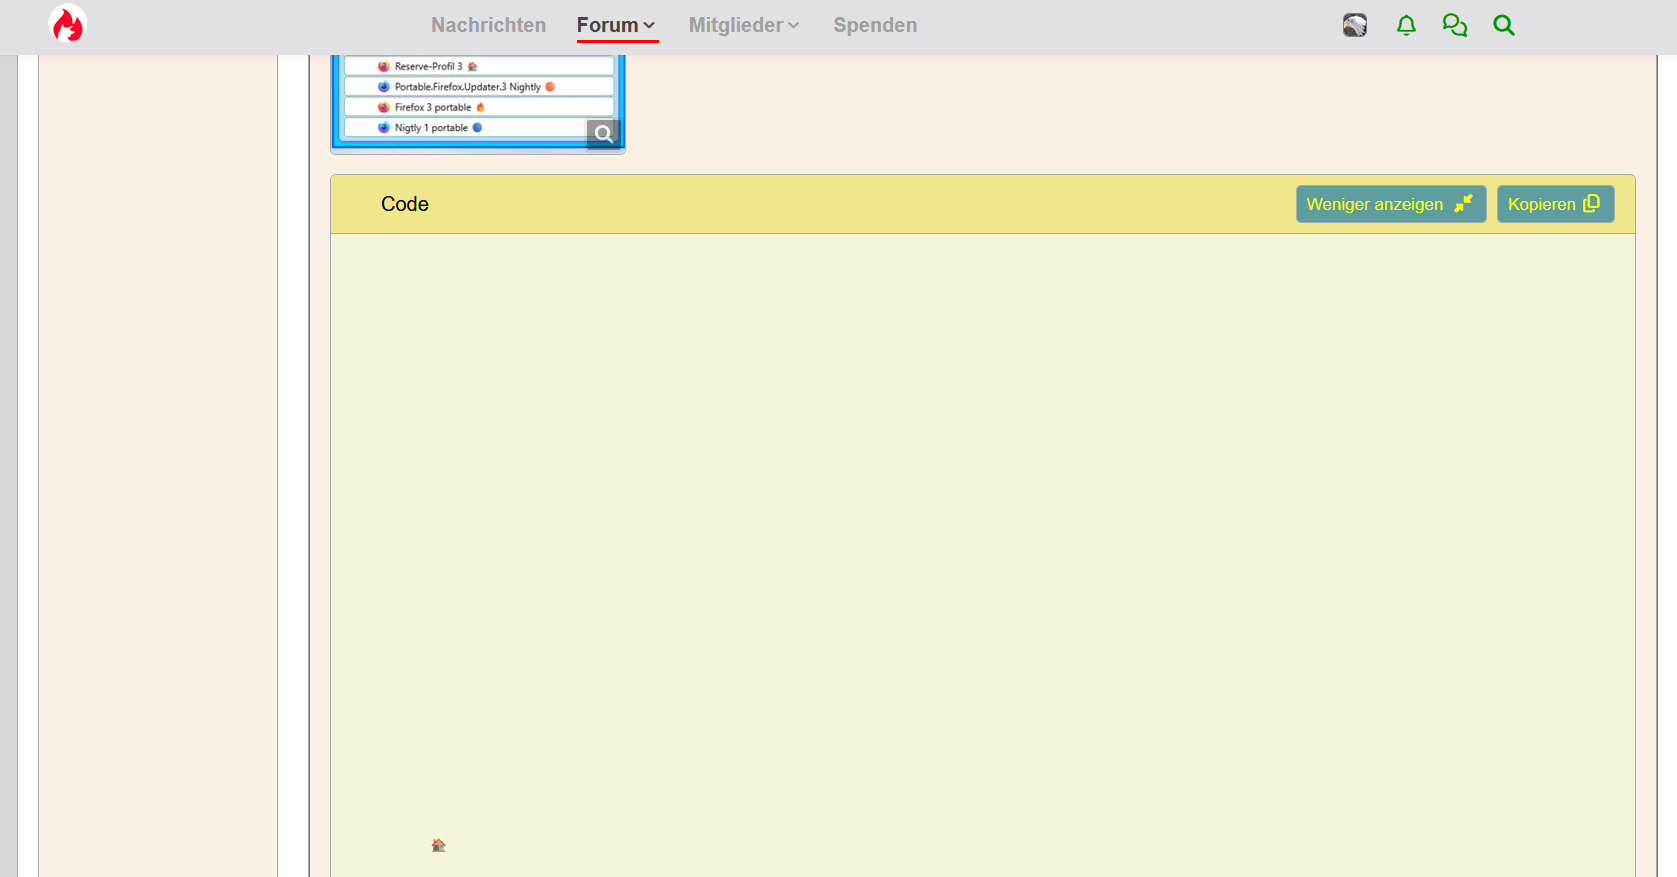Expand the Mitglieder dropdown chevron
1677x877 pixels.
[x=794, y=26]
